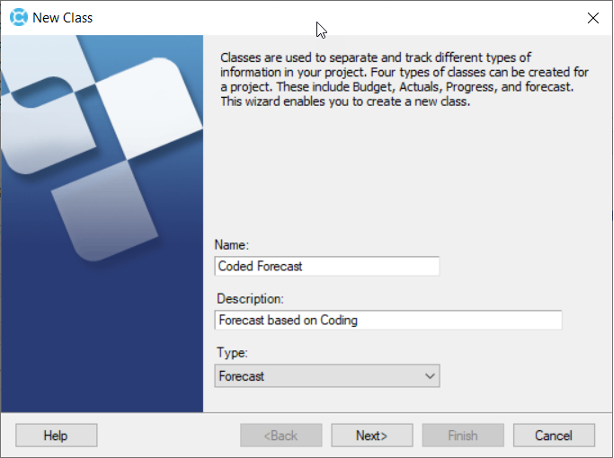Click the Name: label
Image resolution: width=614 pixels, height=458 pixels.
click(231, 245)
